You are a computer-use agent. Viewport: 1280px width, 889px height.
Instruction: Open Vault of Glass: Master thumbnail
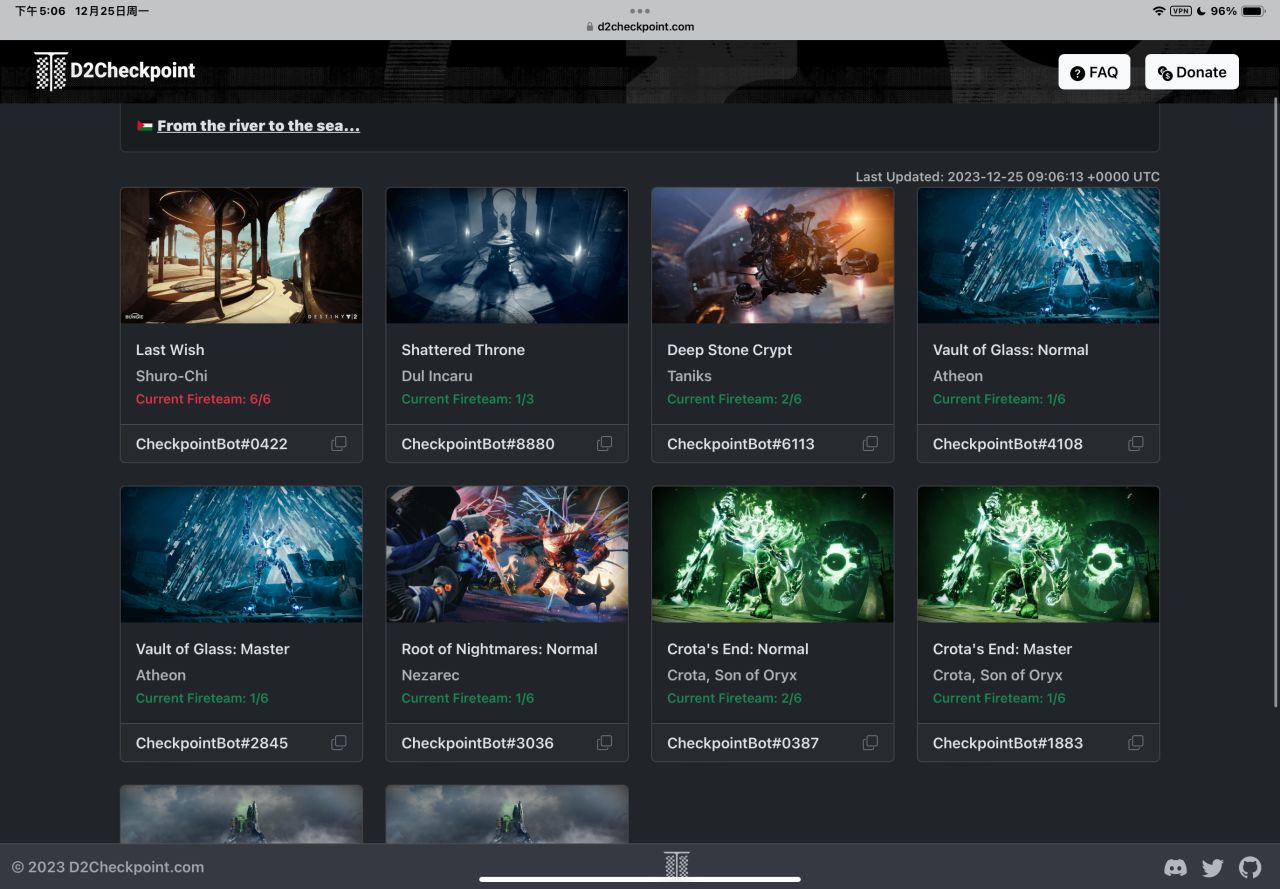pos(241,554)
